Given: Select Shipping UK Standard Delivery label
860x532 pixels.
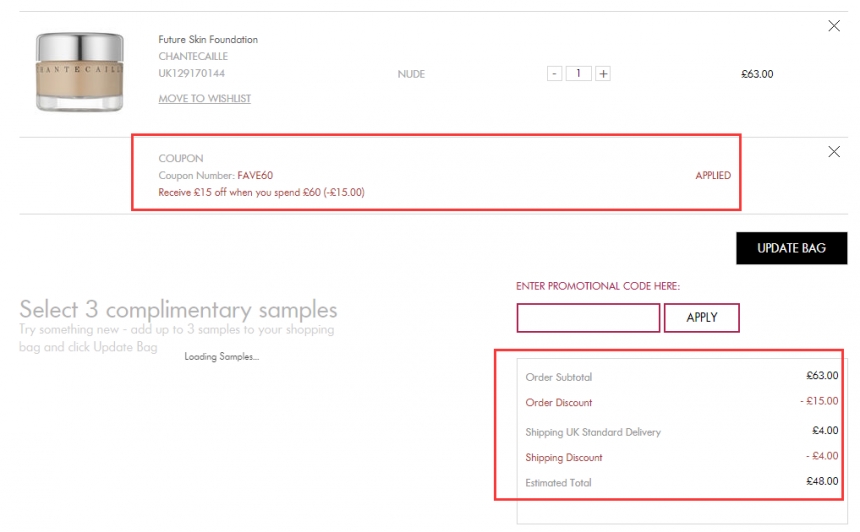Looking at the screenshot, I should coord(593,432).
